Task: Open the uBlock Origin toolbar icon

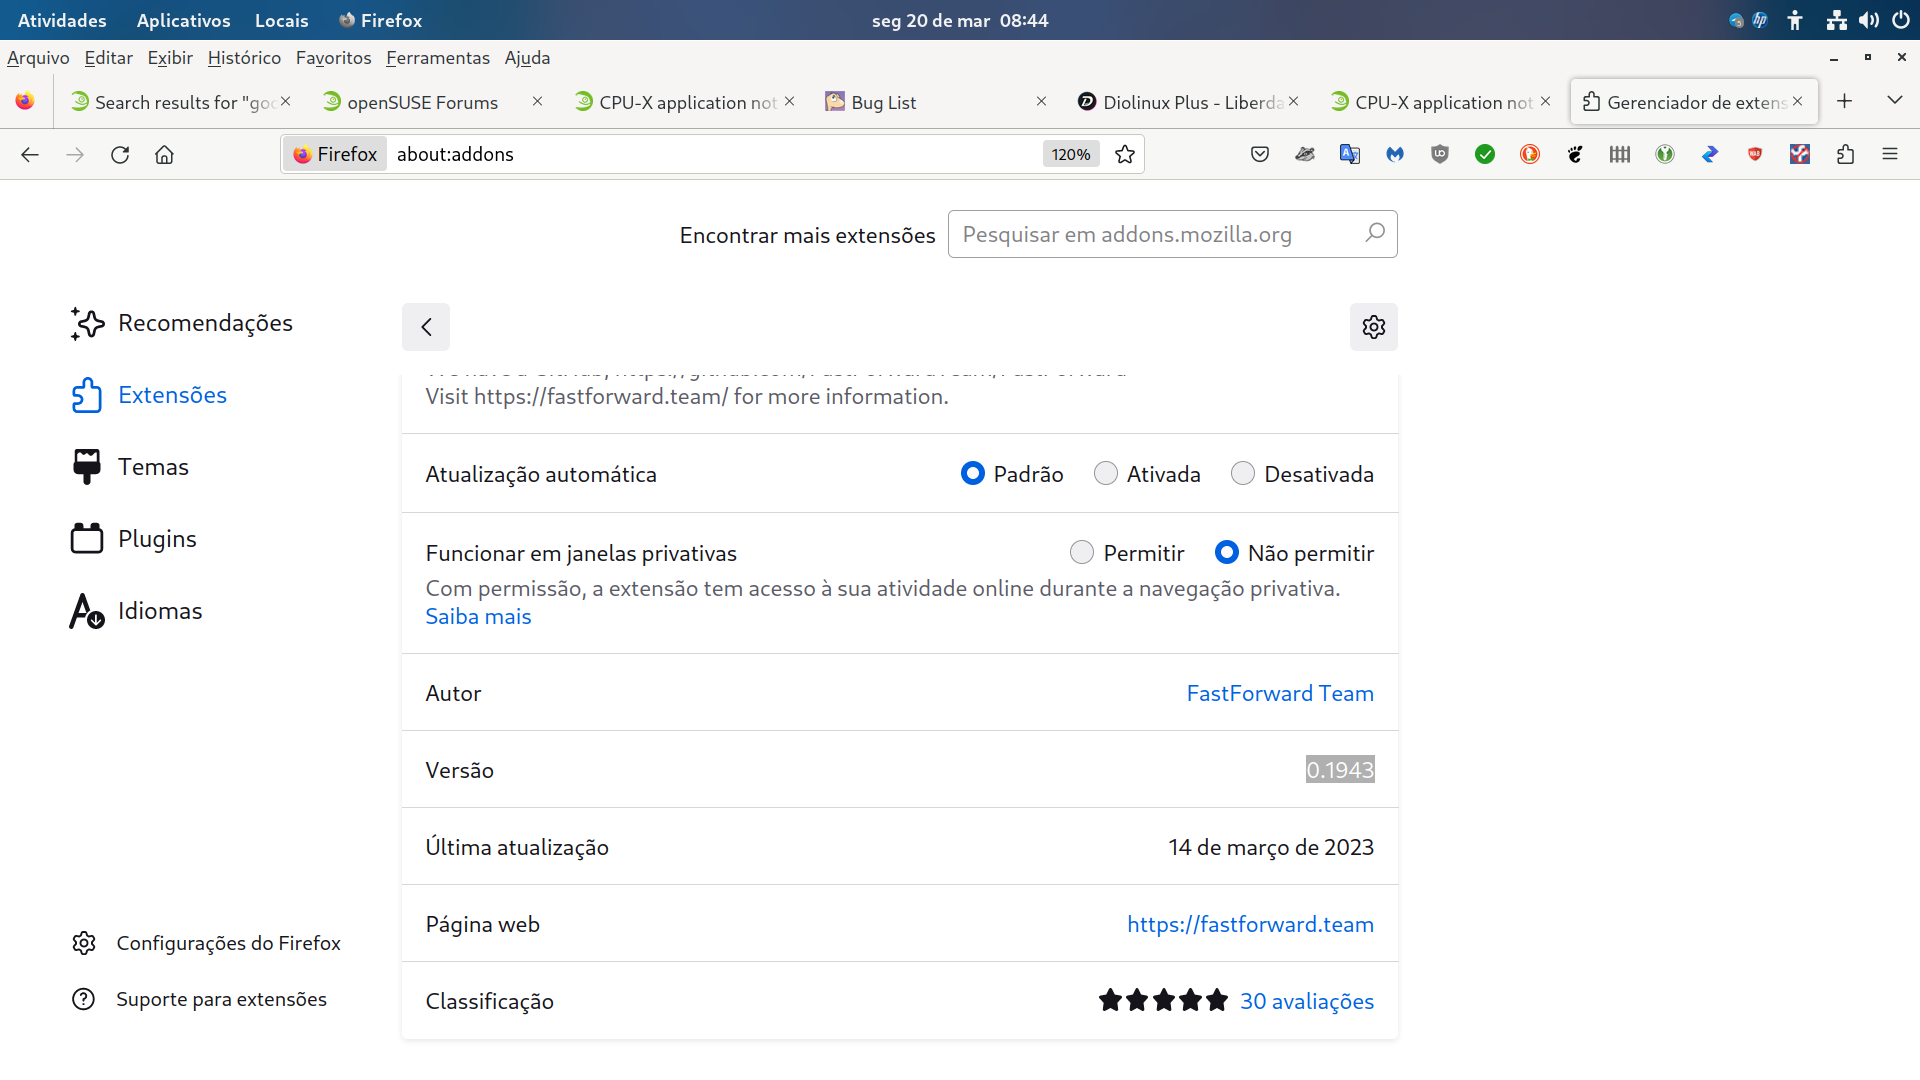Action: 1440,154
